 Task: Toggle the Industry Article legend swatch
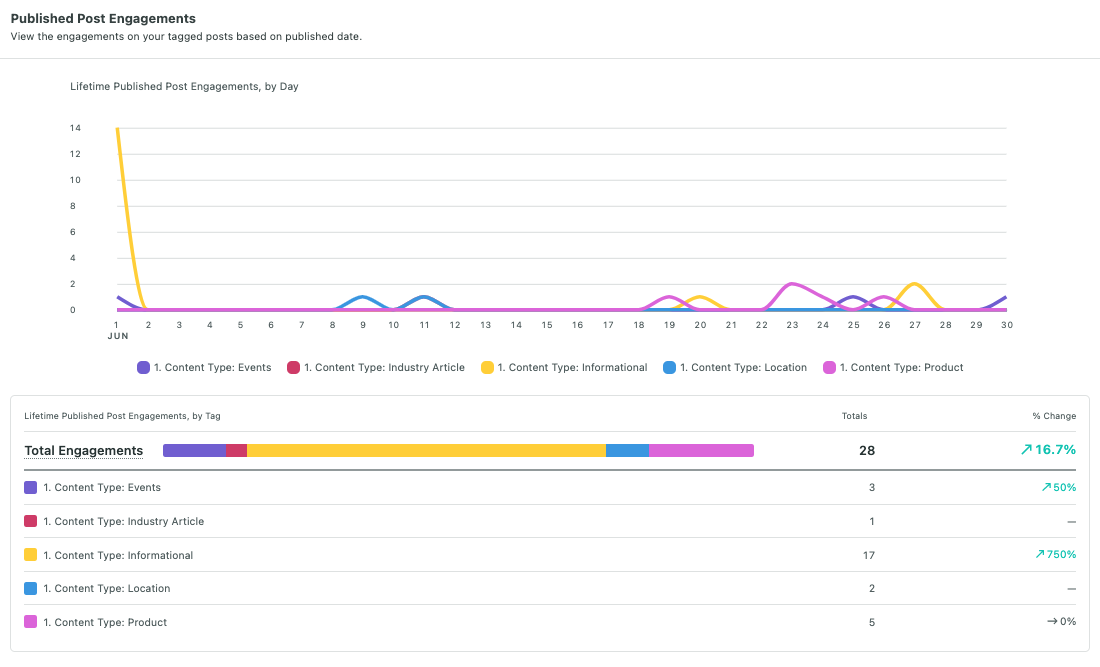tap(293, 368)
